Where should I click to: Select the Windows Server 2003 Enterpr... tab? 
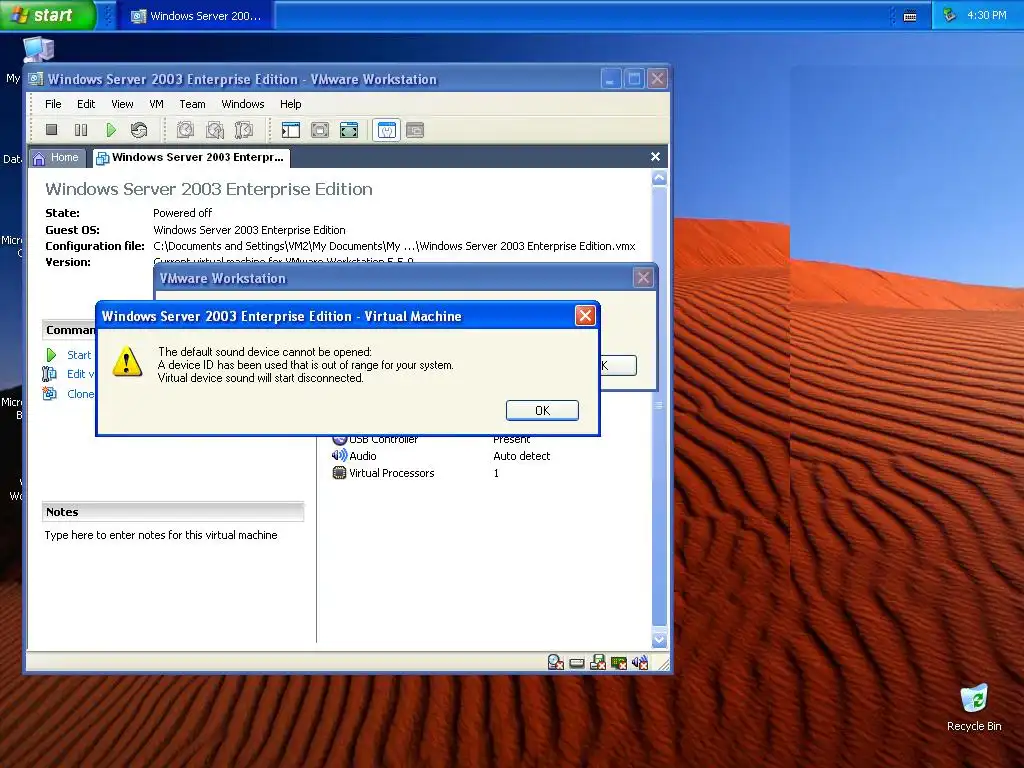click(191, 157)
